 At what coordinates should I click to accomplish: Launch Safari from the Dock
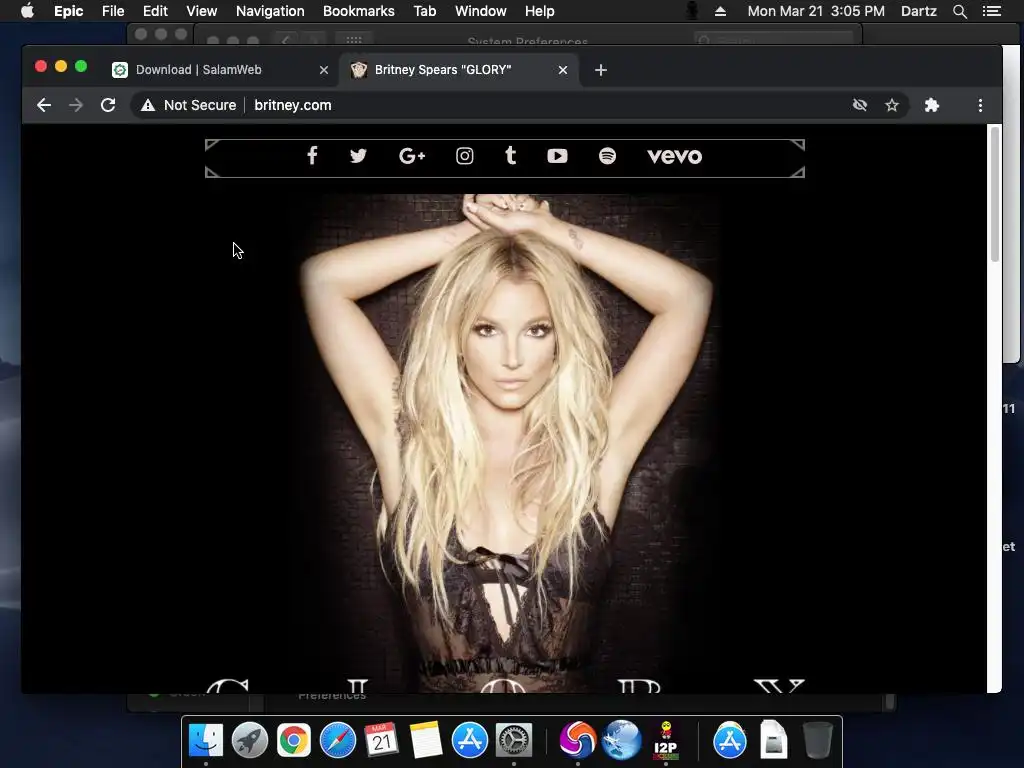point(338,740)
